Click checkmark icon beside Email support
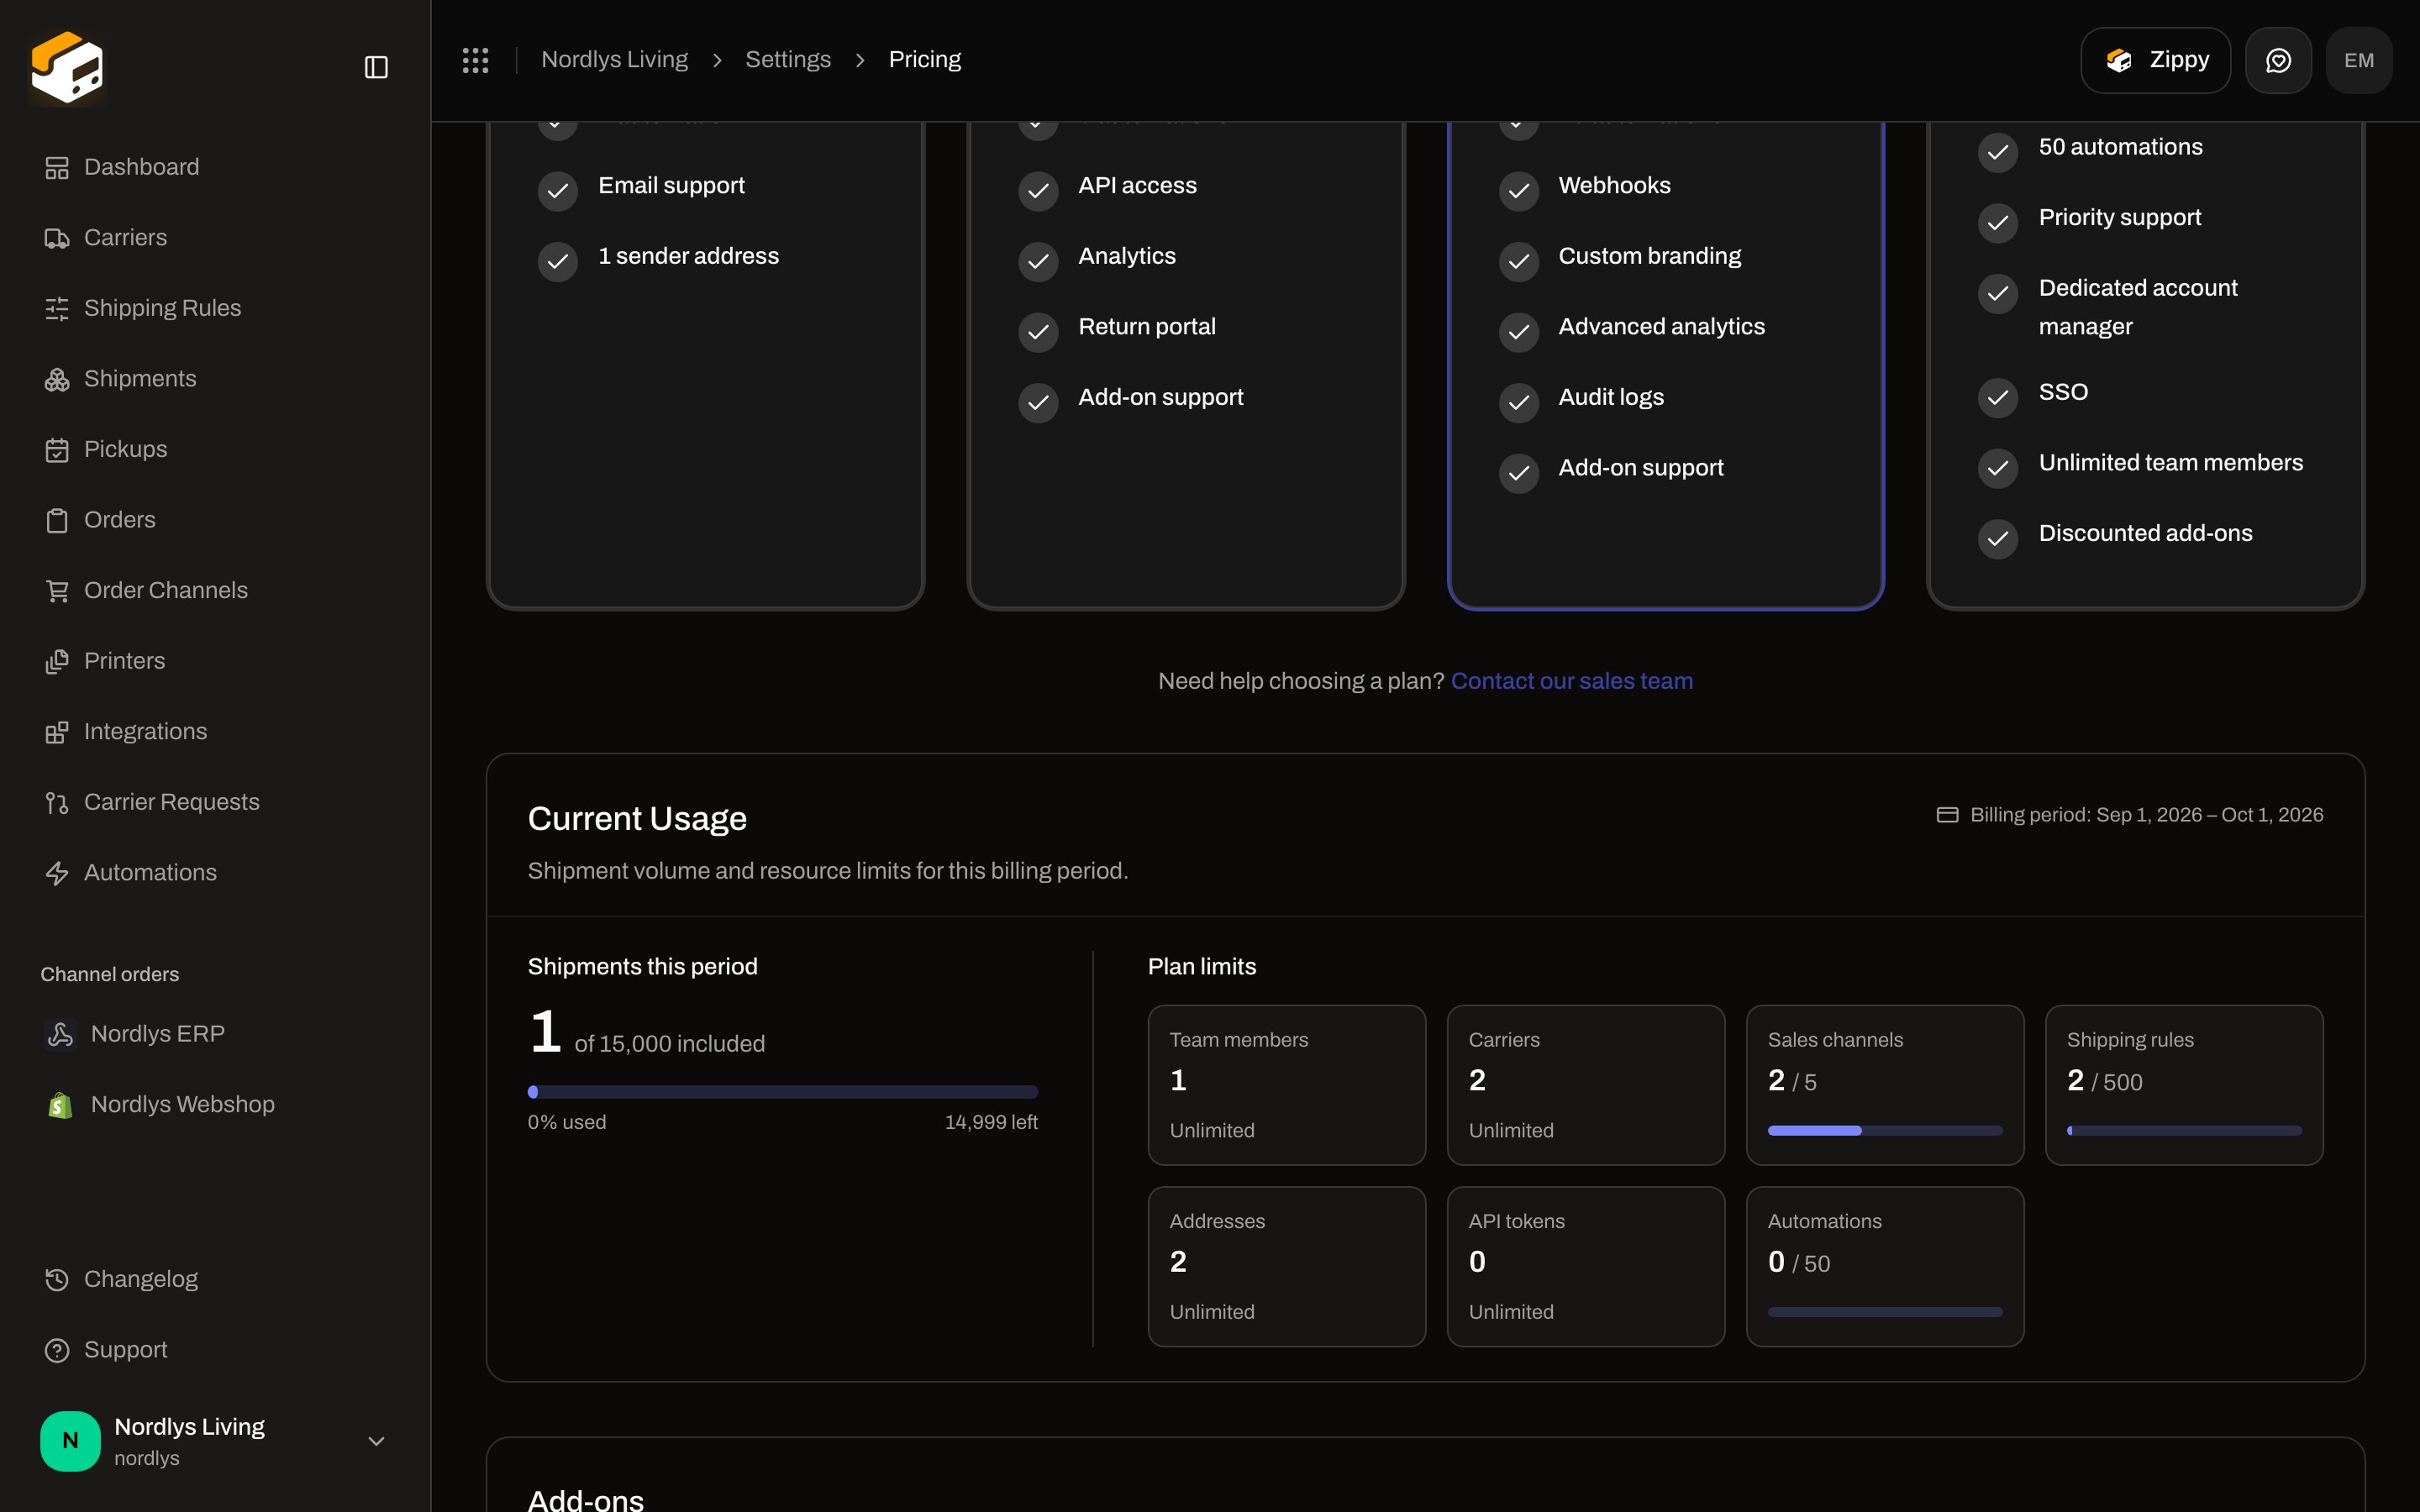 pos(558,190)
